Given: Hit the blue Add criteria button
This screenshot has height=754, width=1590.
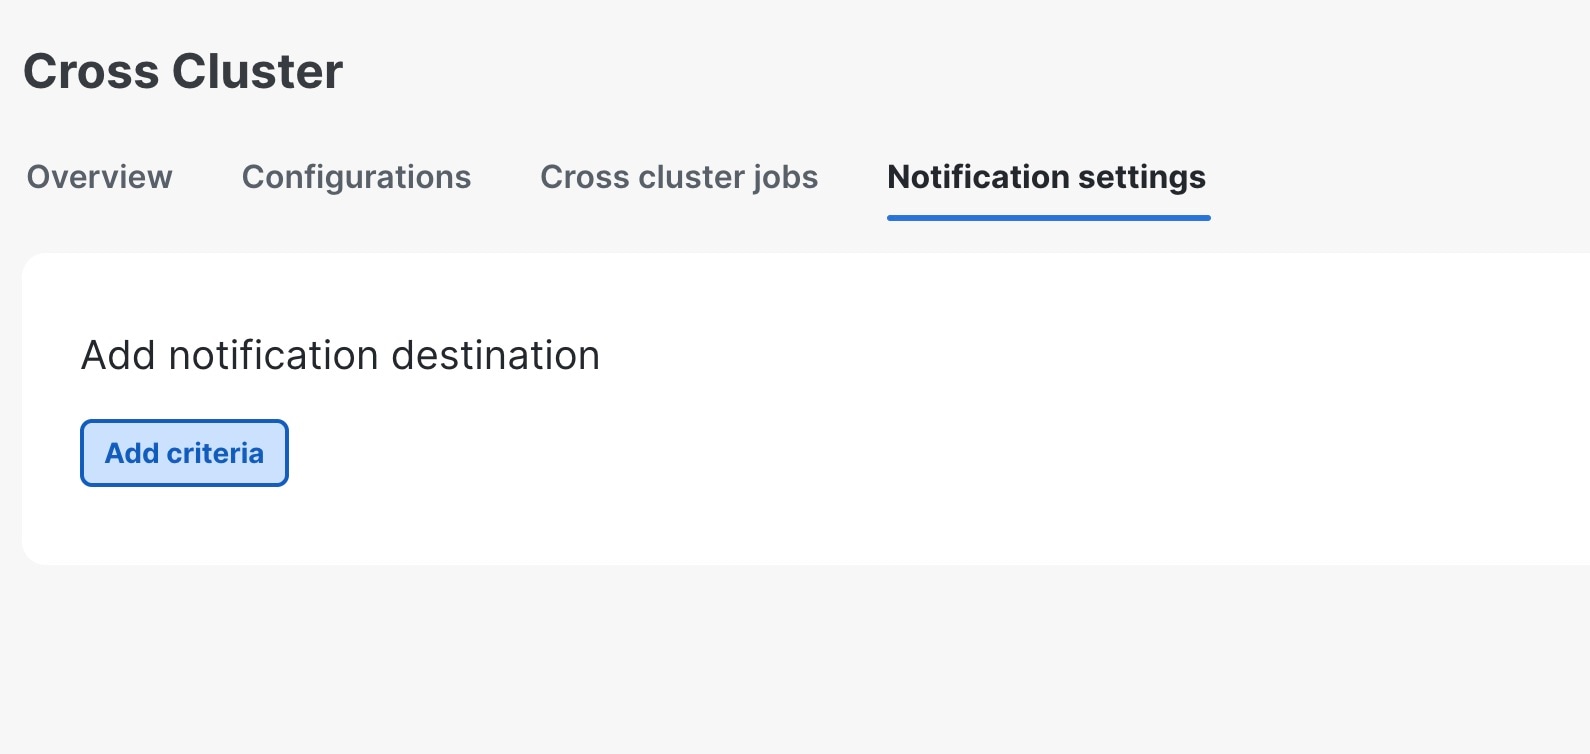Looking at the screenshot, I should tap(184, 453).
